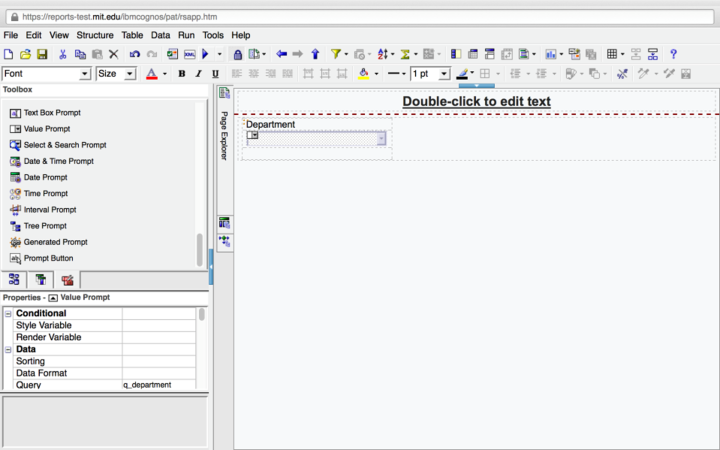
Task: Toggle Italic text formatting
Action: tap(198, 74)
